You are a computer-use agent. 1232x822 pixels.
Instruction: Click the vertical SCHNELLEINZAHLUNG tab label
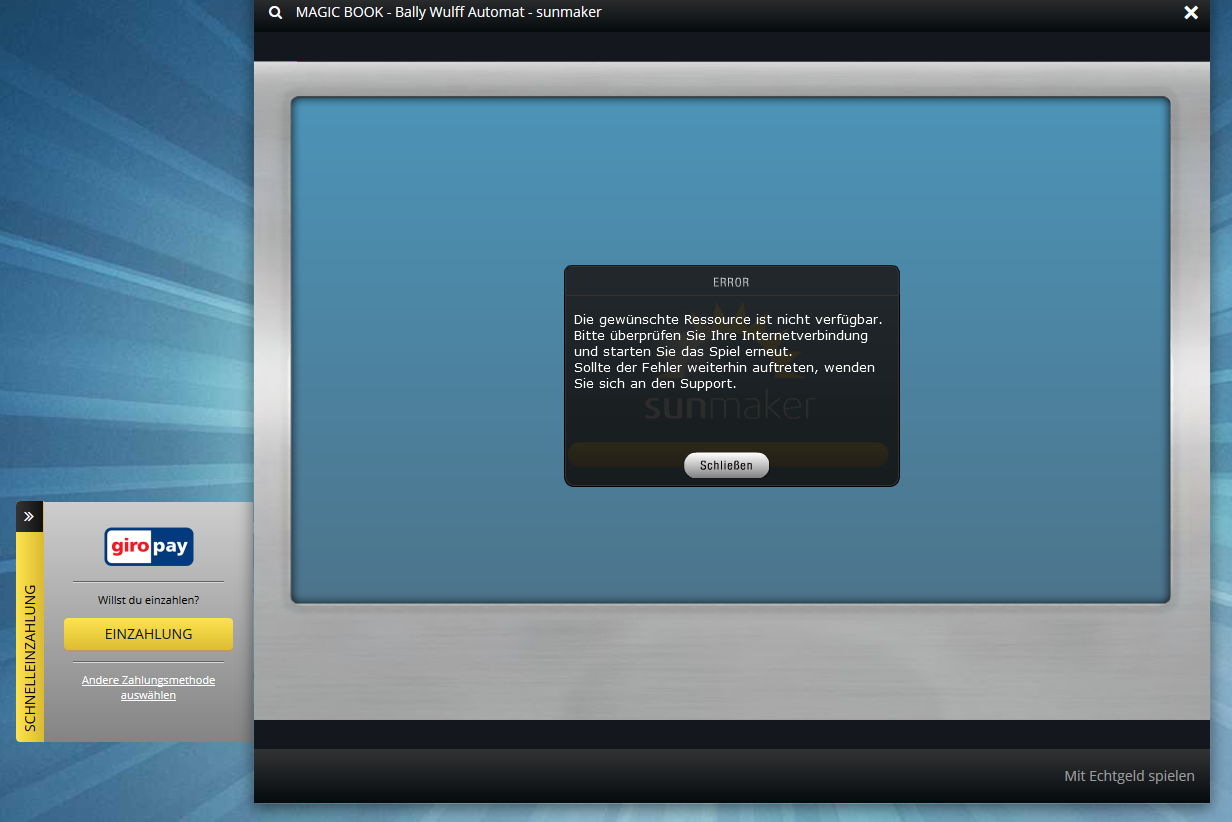30,658
